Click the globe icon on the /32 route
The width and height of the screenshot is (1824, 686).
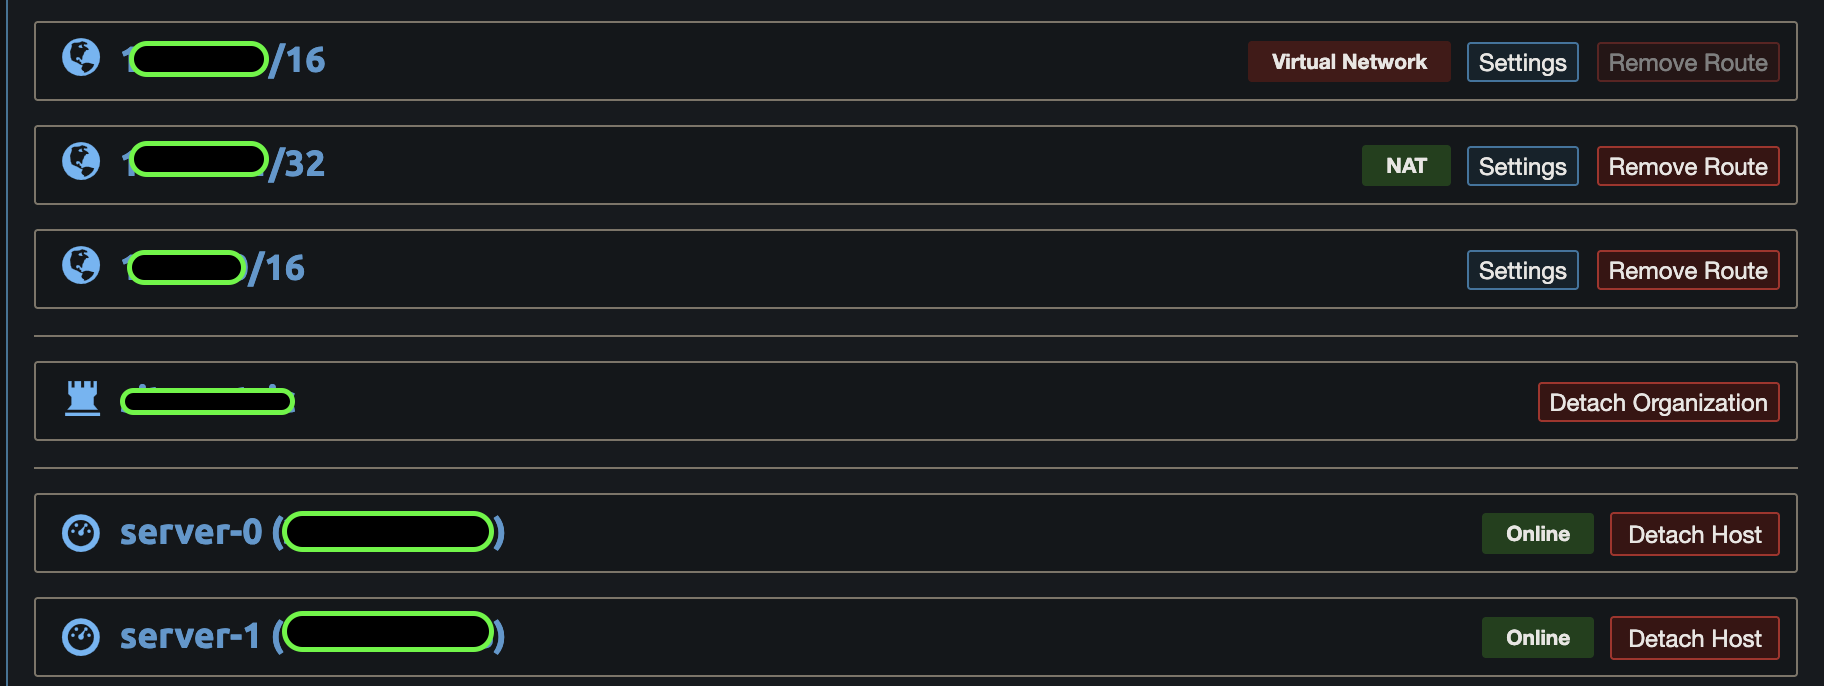81,162
